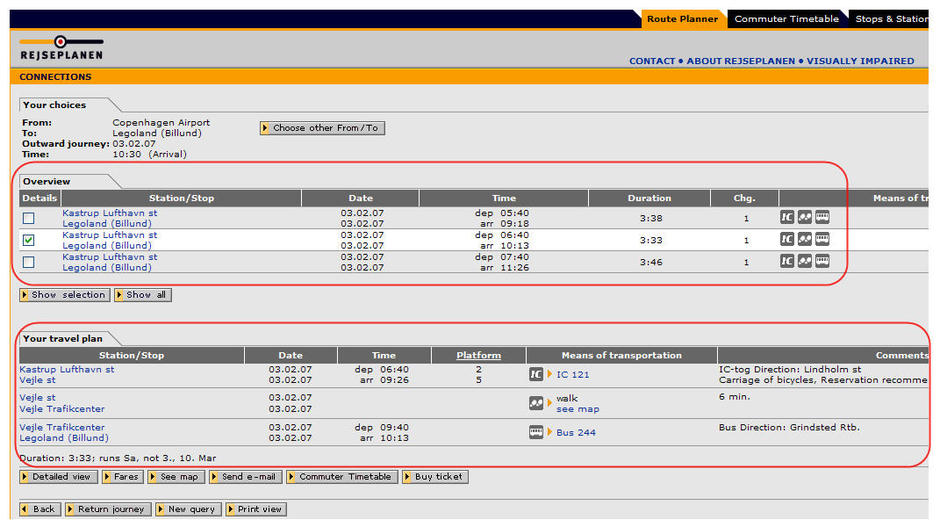
Task: Open the IC 121 train link
Action: 573,374
